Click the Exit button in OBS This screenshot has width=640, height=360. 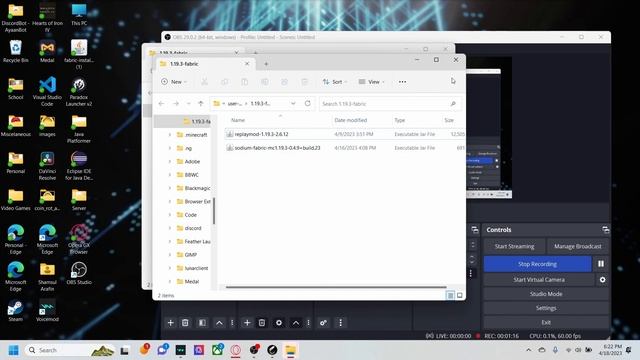(x=546, y=322)
